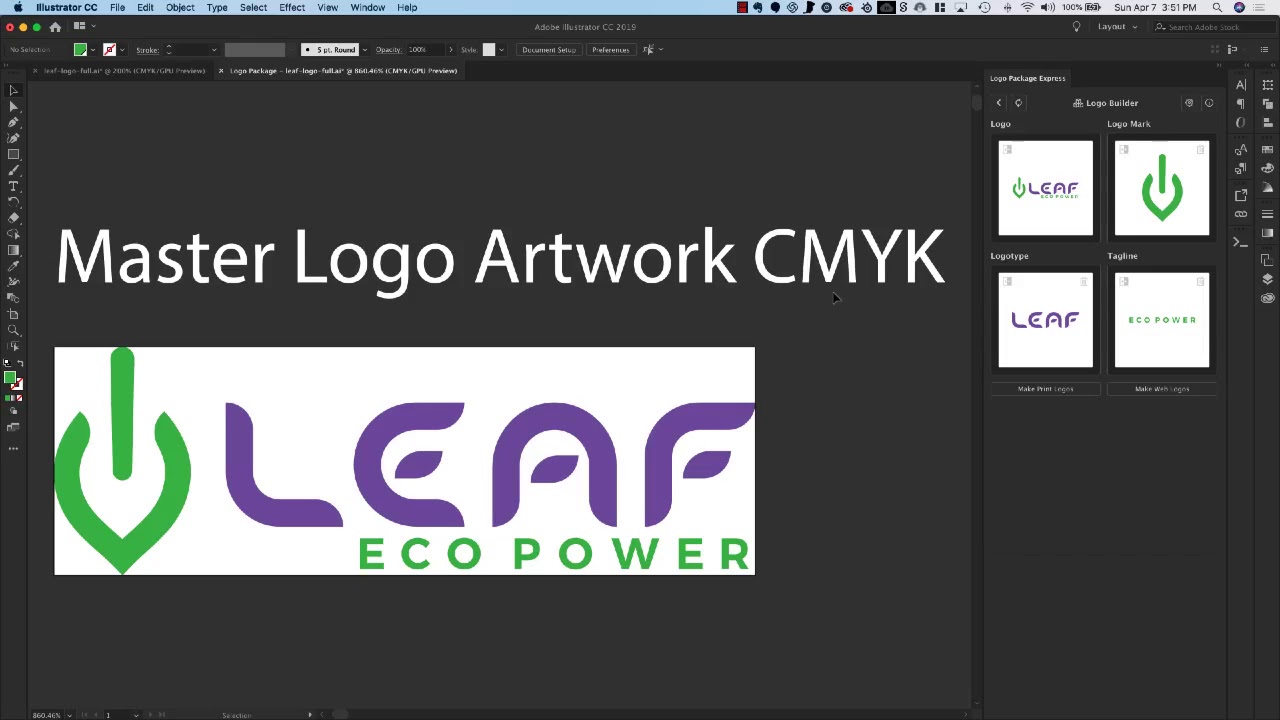The height and width of the screenshot is (720, 1280).
Task: Open Logo Builder info icon
Action: pyautogui.click(x=1209, y=103)
